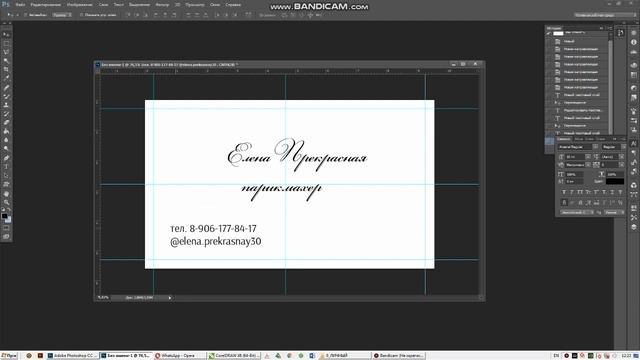Select the Blur tool
Image resolution: width=640 pixels, height=360 pixels.
click(x=6, y=140)
